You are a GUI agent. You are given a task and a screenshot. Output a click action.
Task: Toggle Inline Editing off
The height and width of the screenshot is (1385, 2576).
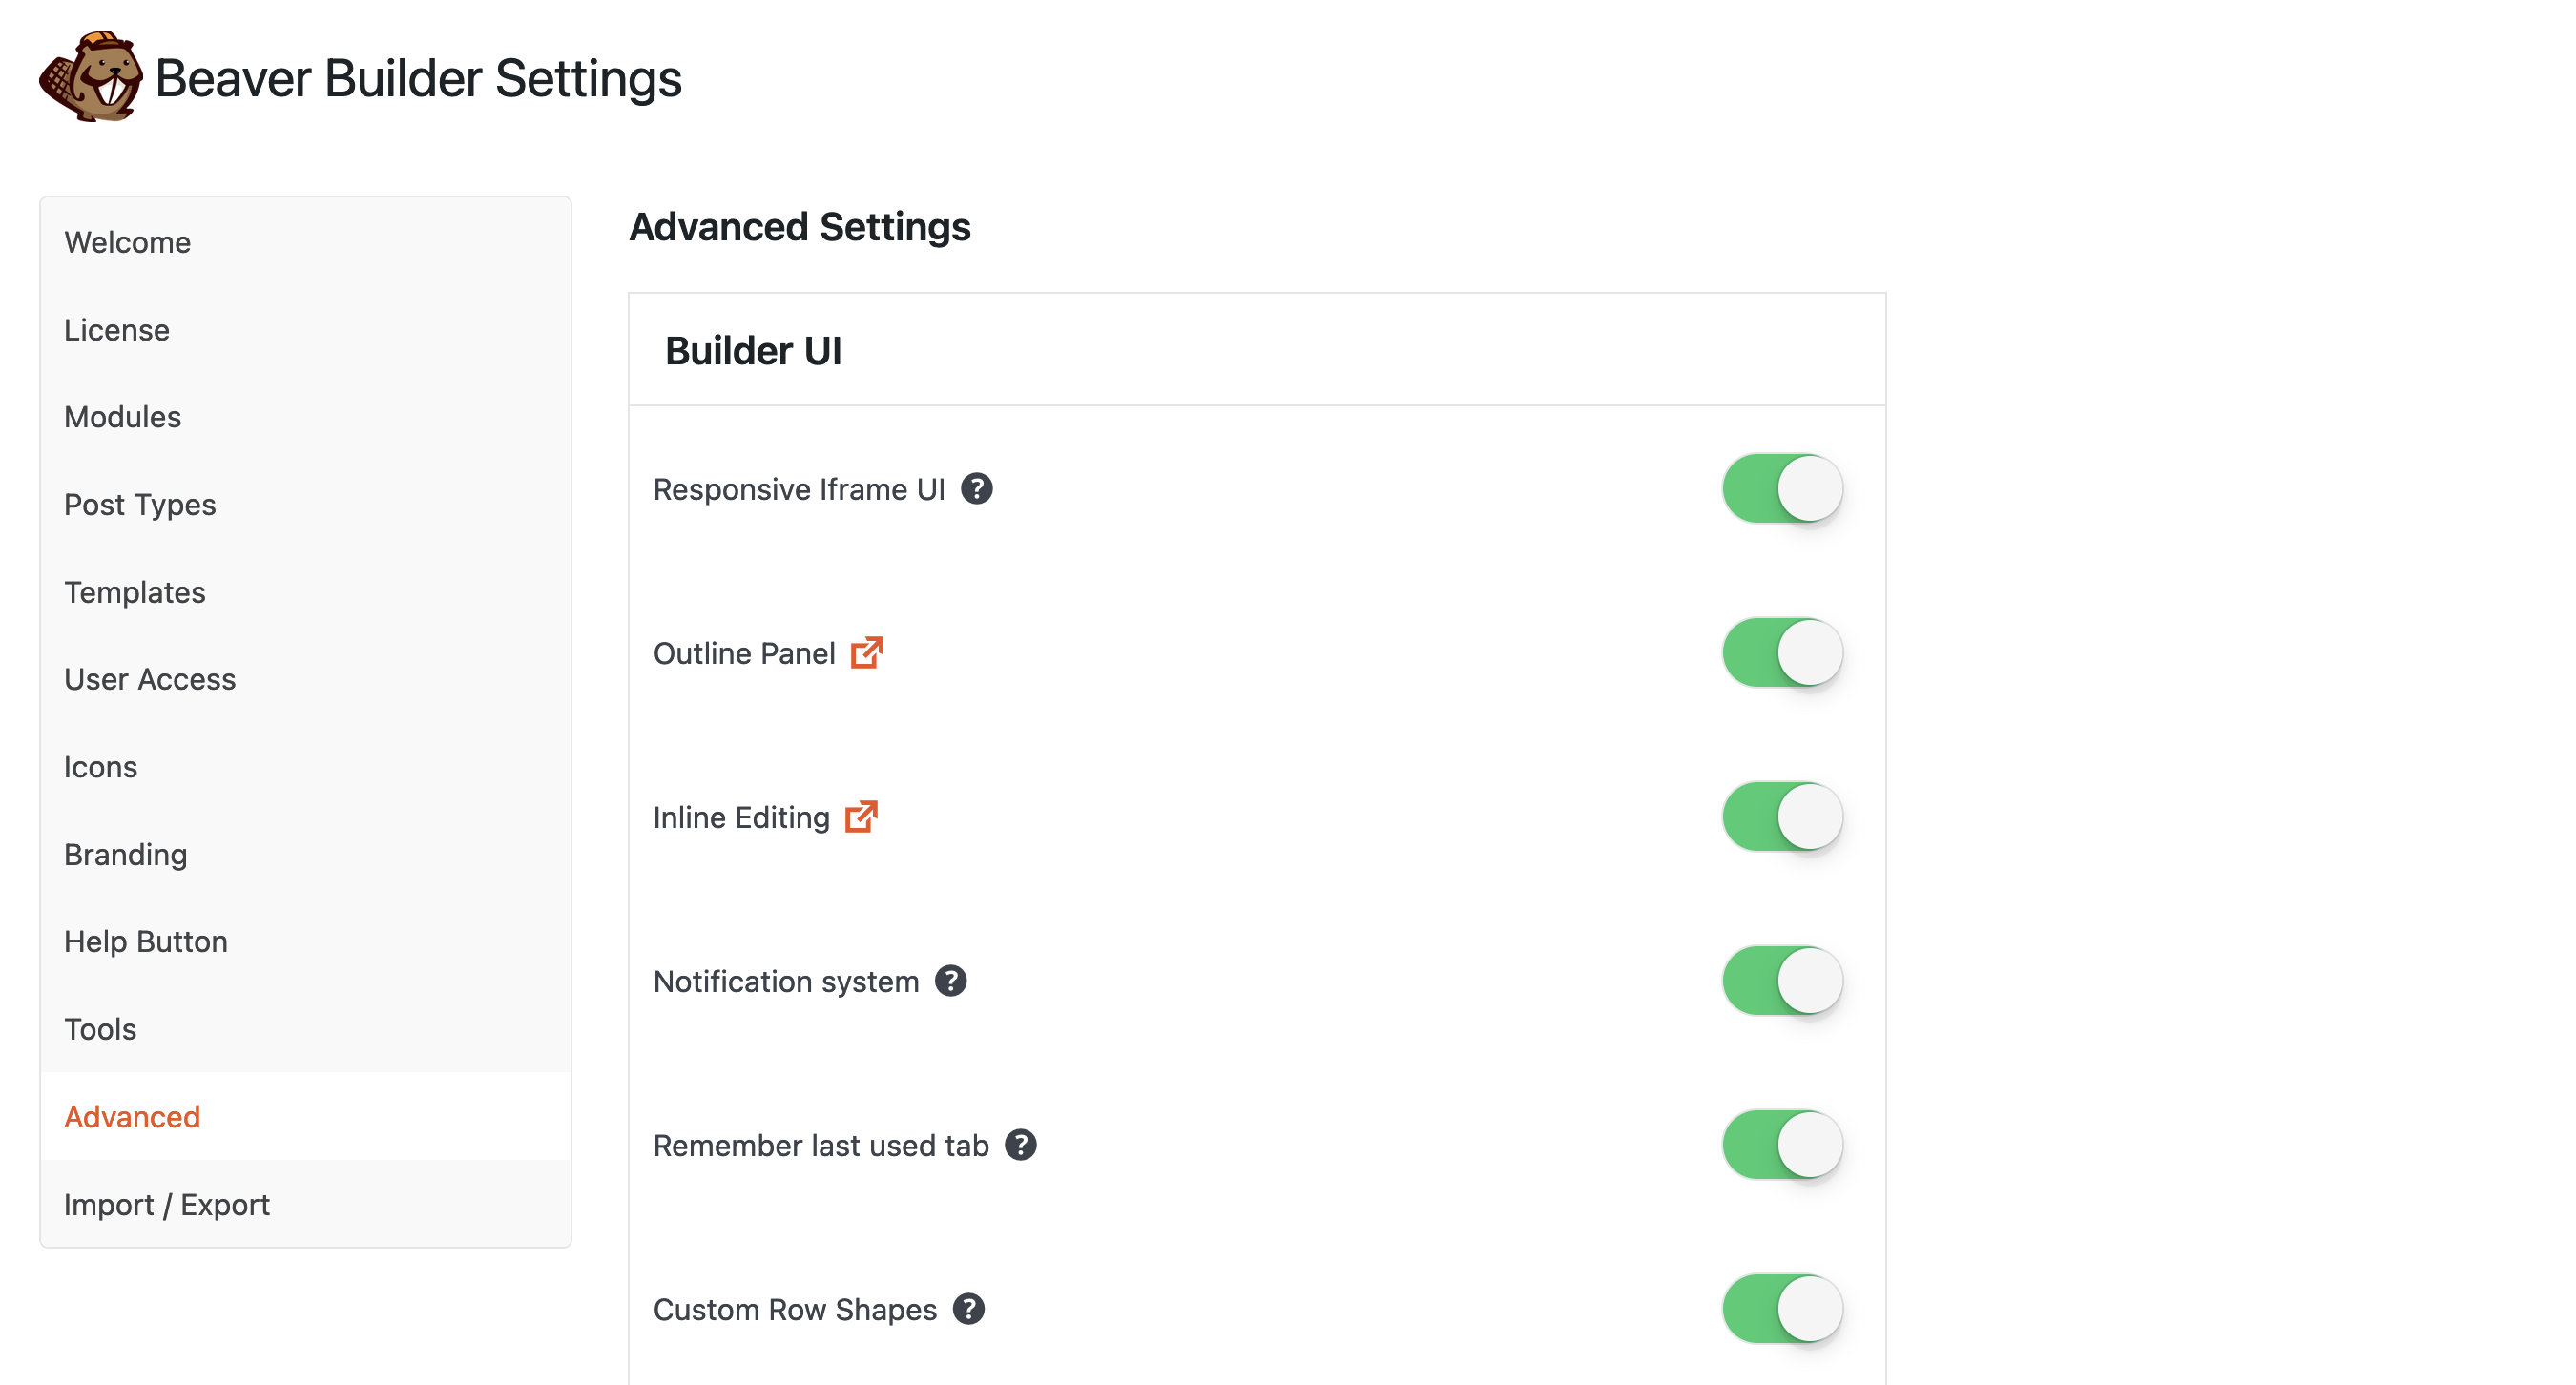point(1782,816)
